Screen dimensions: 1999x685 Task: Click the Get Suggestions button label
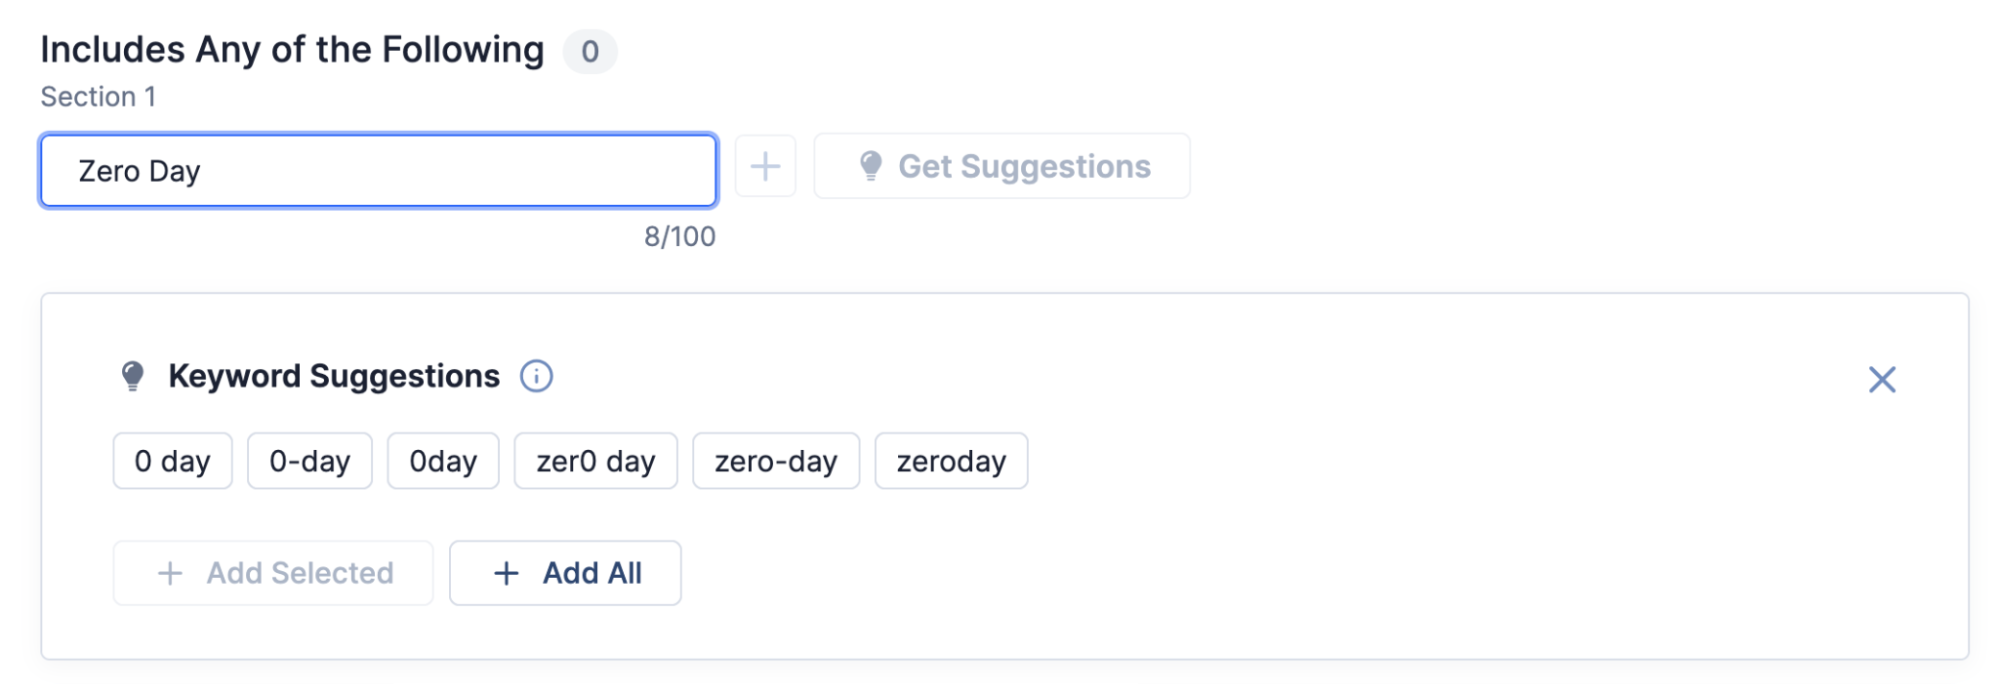click(x=1024, y=166)
